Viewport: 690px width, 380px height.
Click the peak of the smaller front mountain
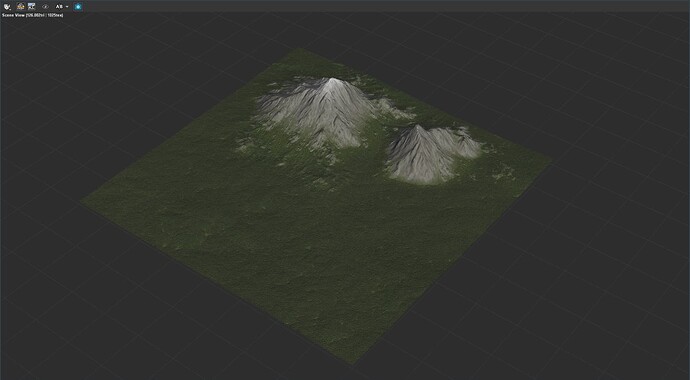click(417, 127)
